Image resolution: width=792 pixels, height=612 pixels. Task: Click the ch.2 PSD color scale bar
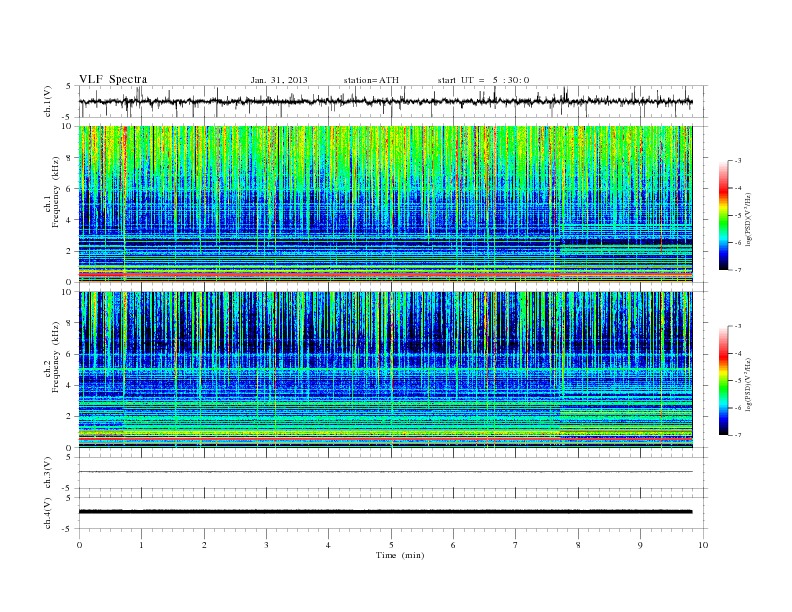click(724, 381)
